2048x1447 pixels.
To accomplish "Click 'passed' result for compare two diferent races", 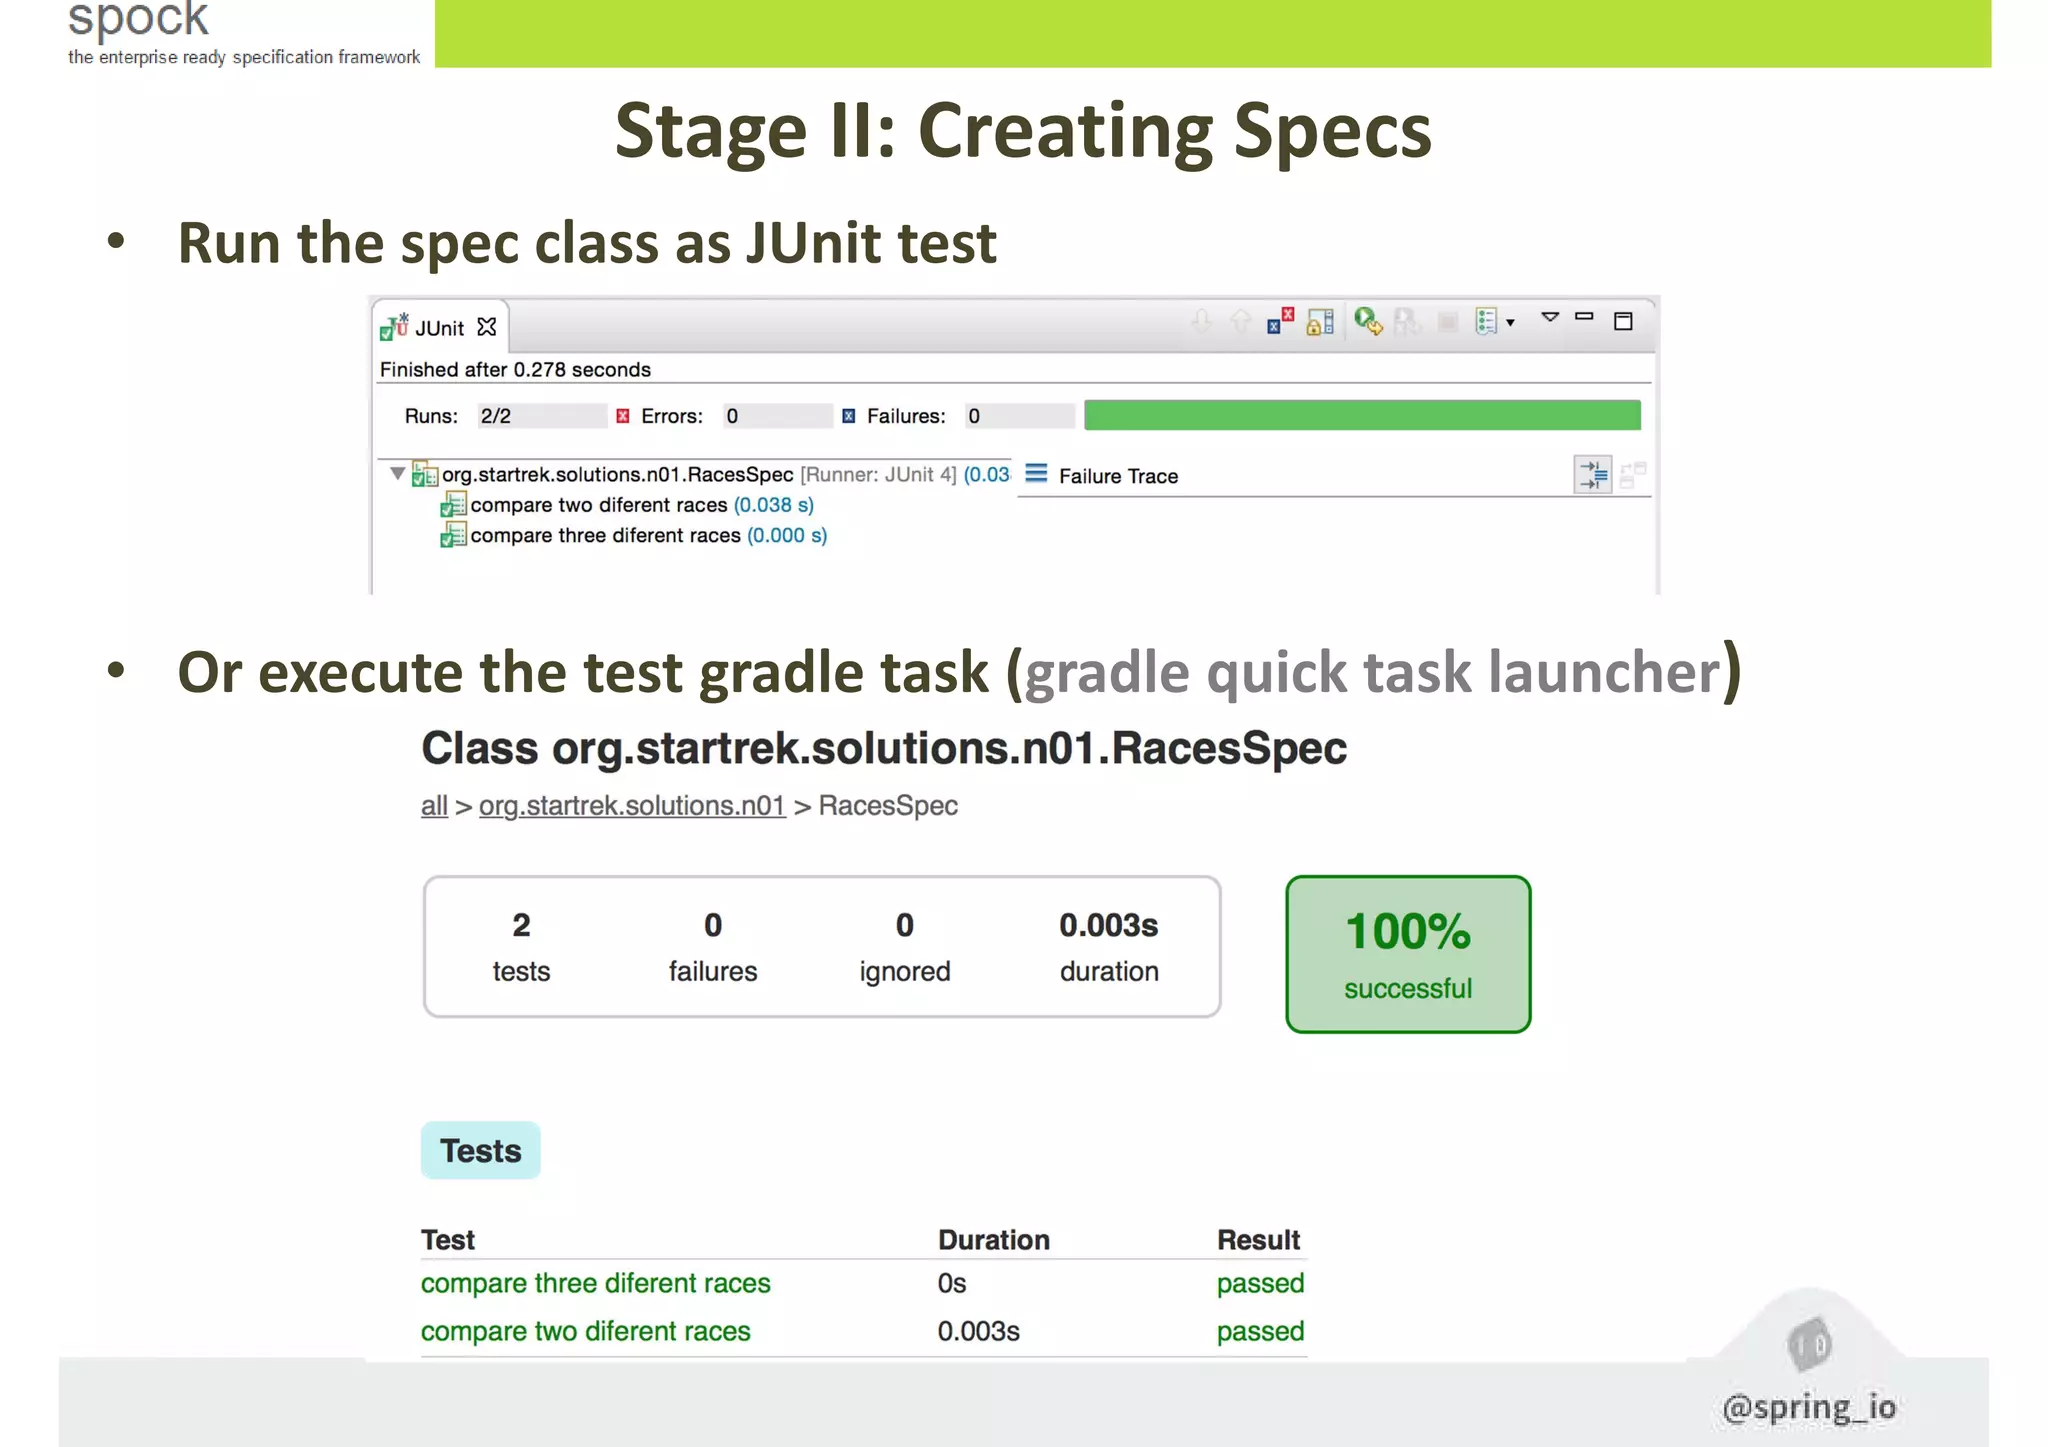I will pyautogui.click(x=1260, y=1331).
